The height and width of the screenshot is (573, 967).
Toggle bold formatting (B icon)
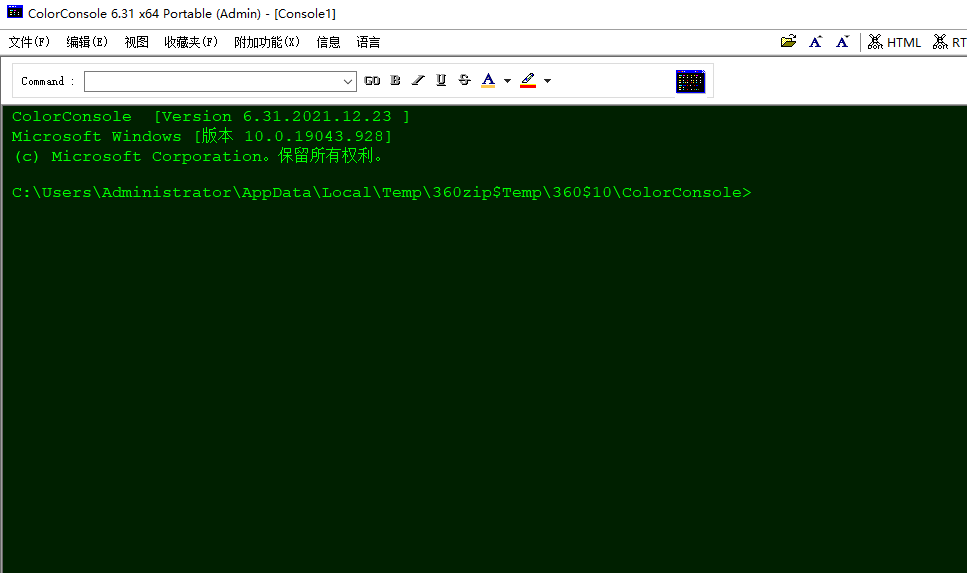click(395, 81)
